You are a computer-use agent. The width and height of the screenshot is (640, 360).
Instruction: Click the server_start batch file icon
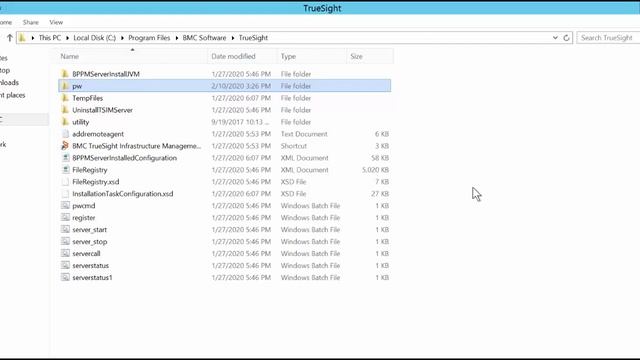pyautogui.click(x=65, y=229)
